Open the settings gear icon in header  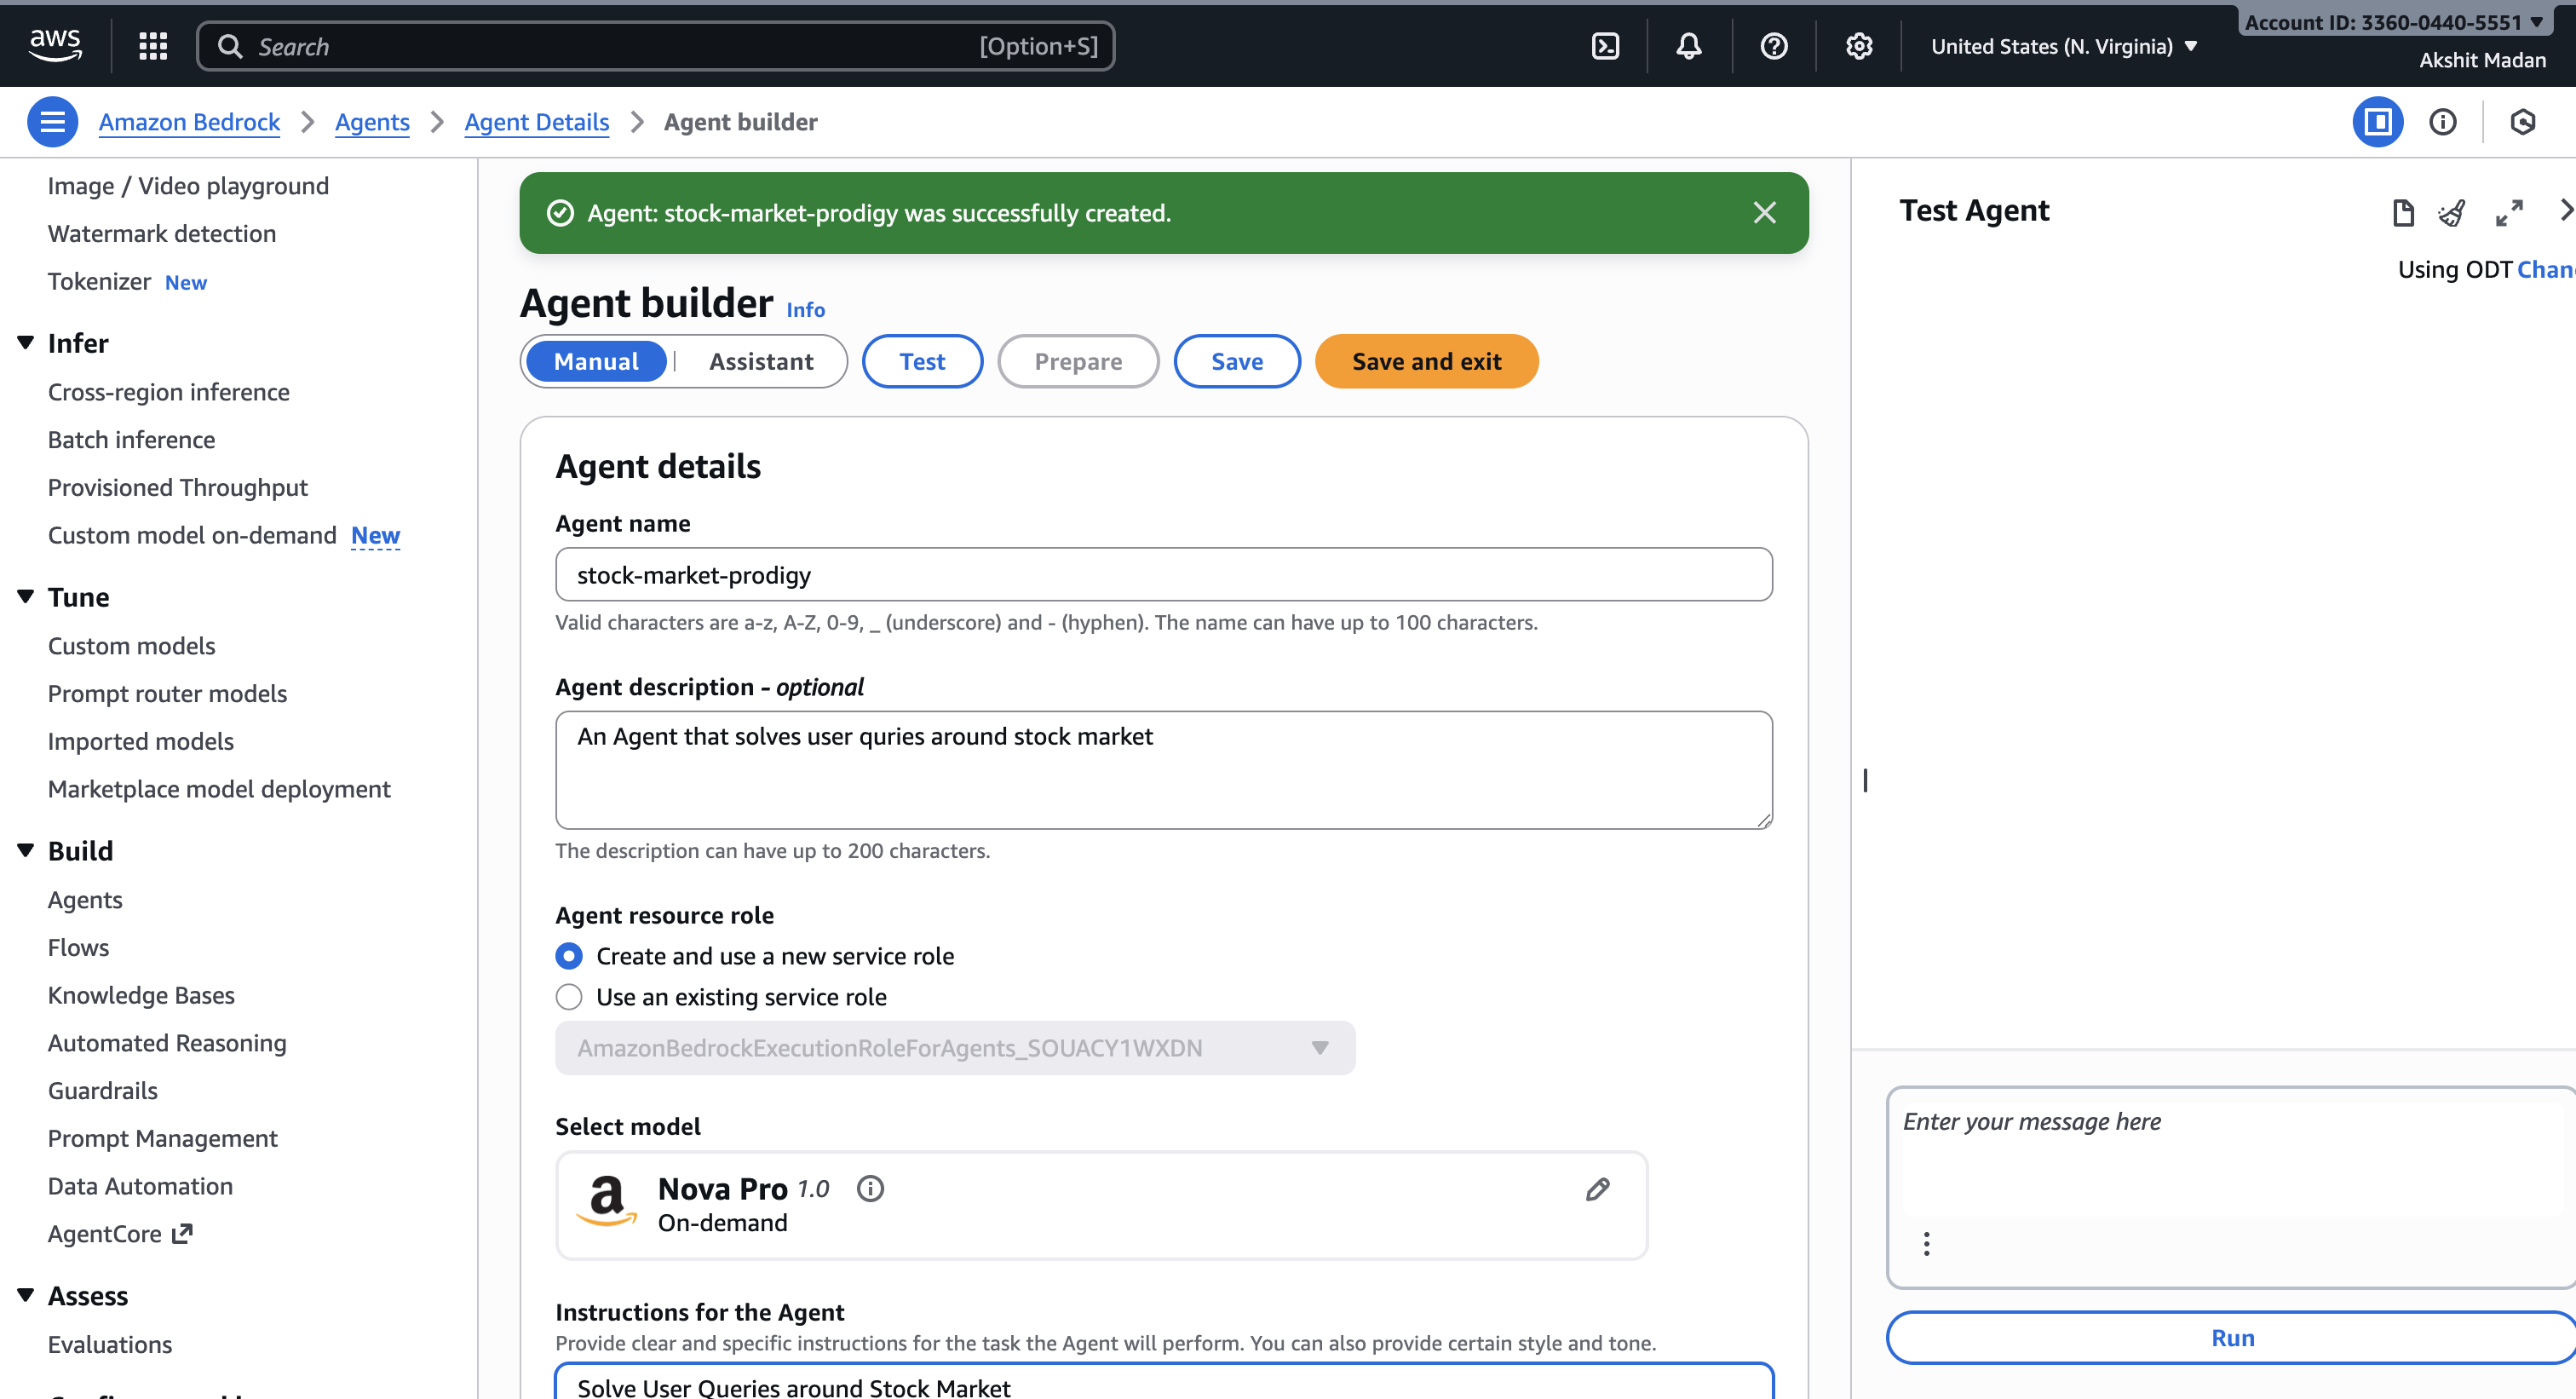tap(1858, 46)
